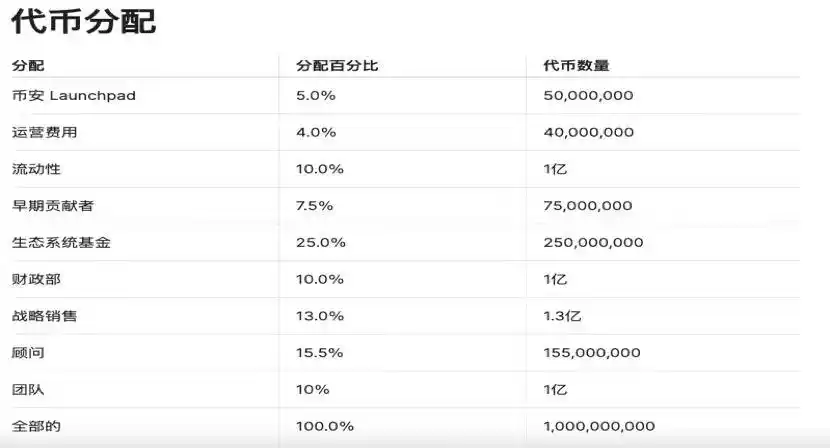Click the 75,000,000 token amount cell
The width and height of the screenshot is (830, 448).
[x=588, y=206]
